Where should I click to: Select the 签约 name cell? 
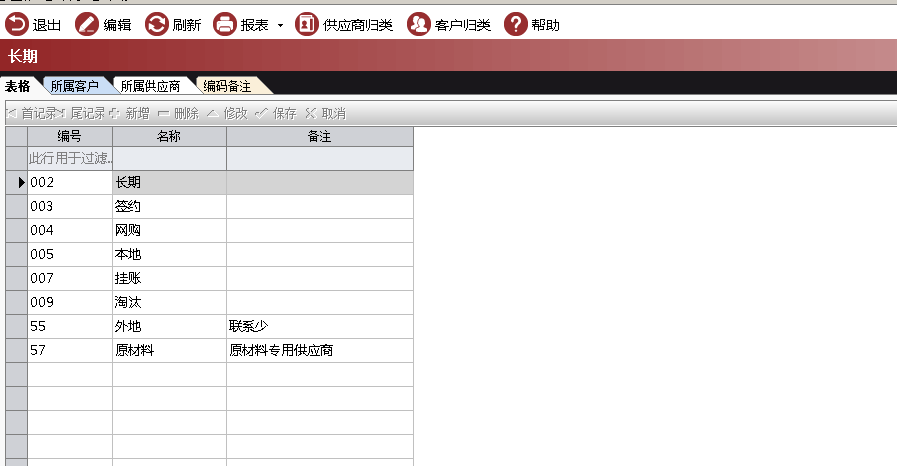point(169,206)
